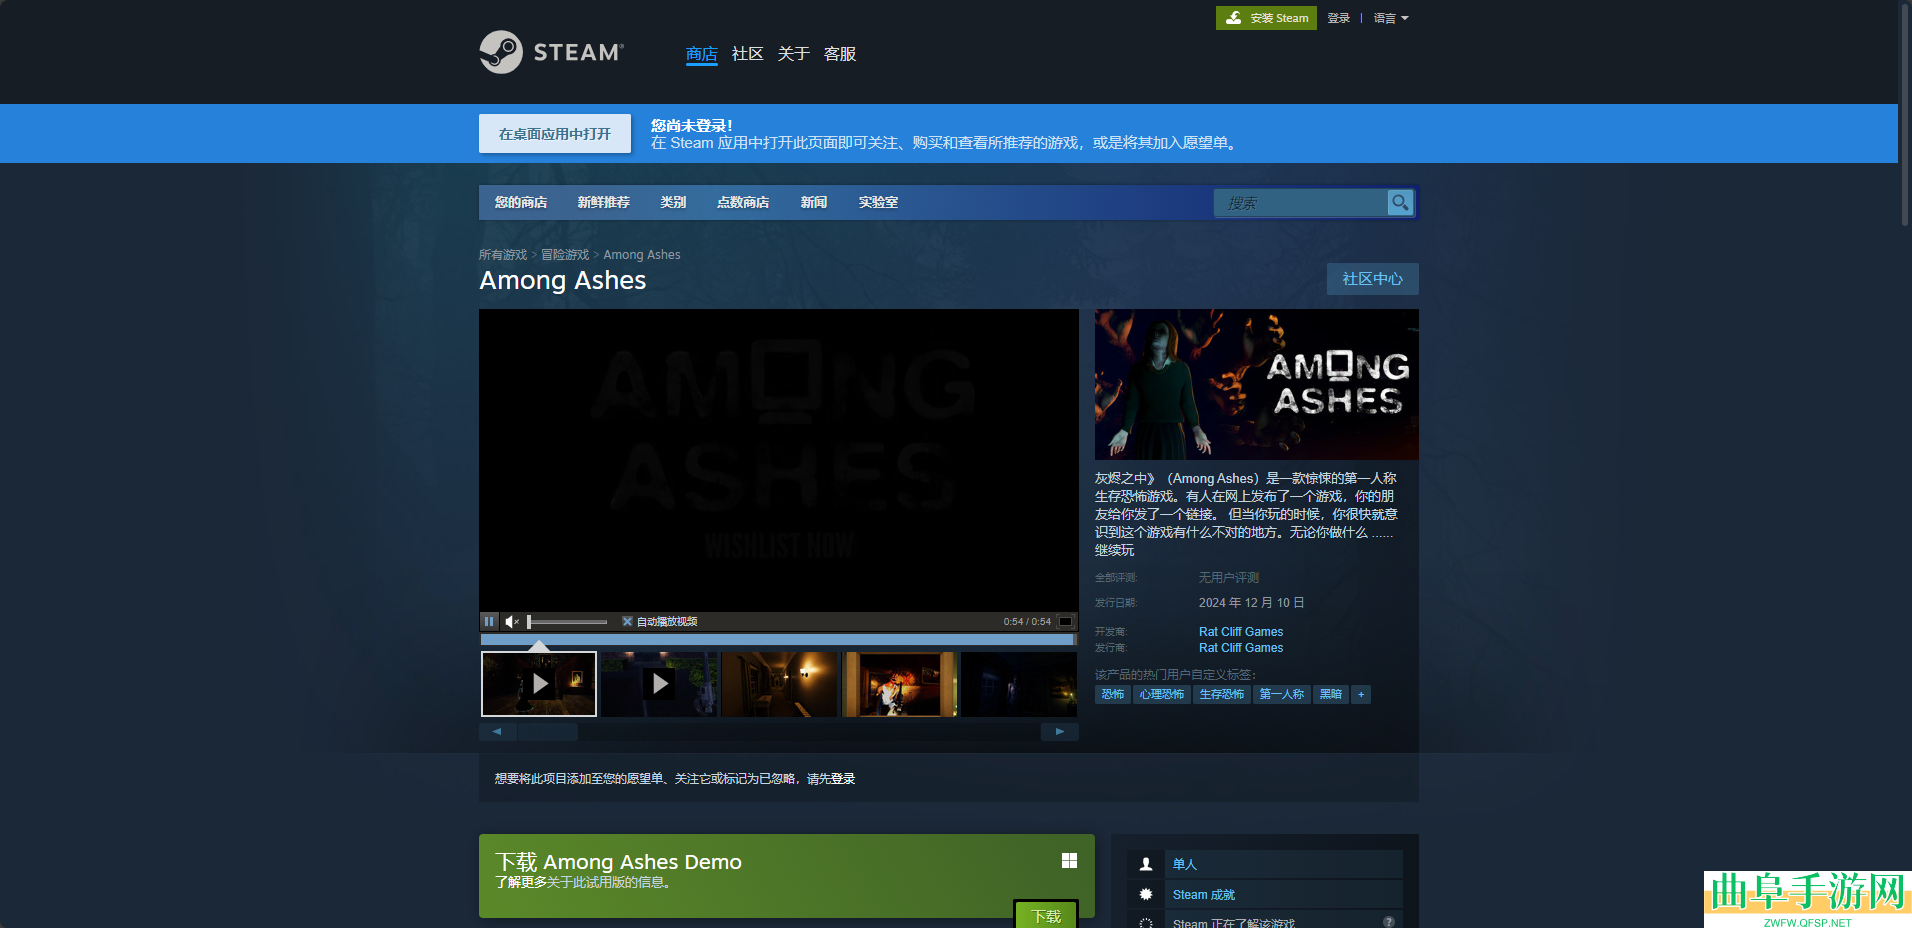Click the 生存恐怖 tag
The height and width of the screenshot is (928, 1912).
(x=1222, y=694)
